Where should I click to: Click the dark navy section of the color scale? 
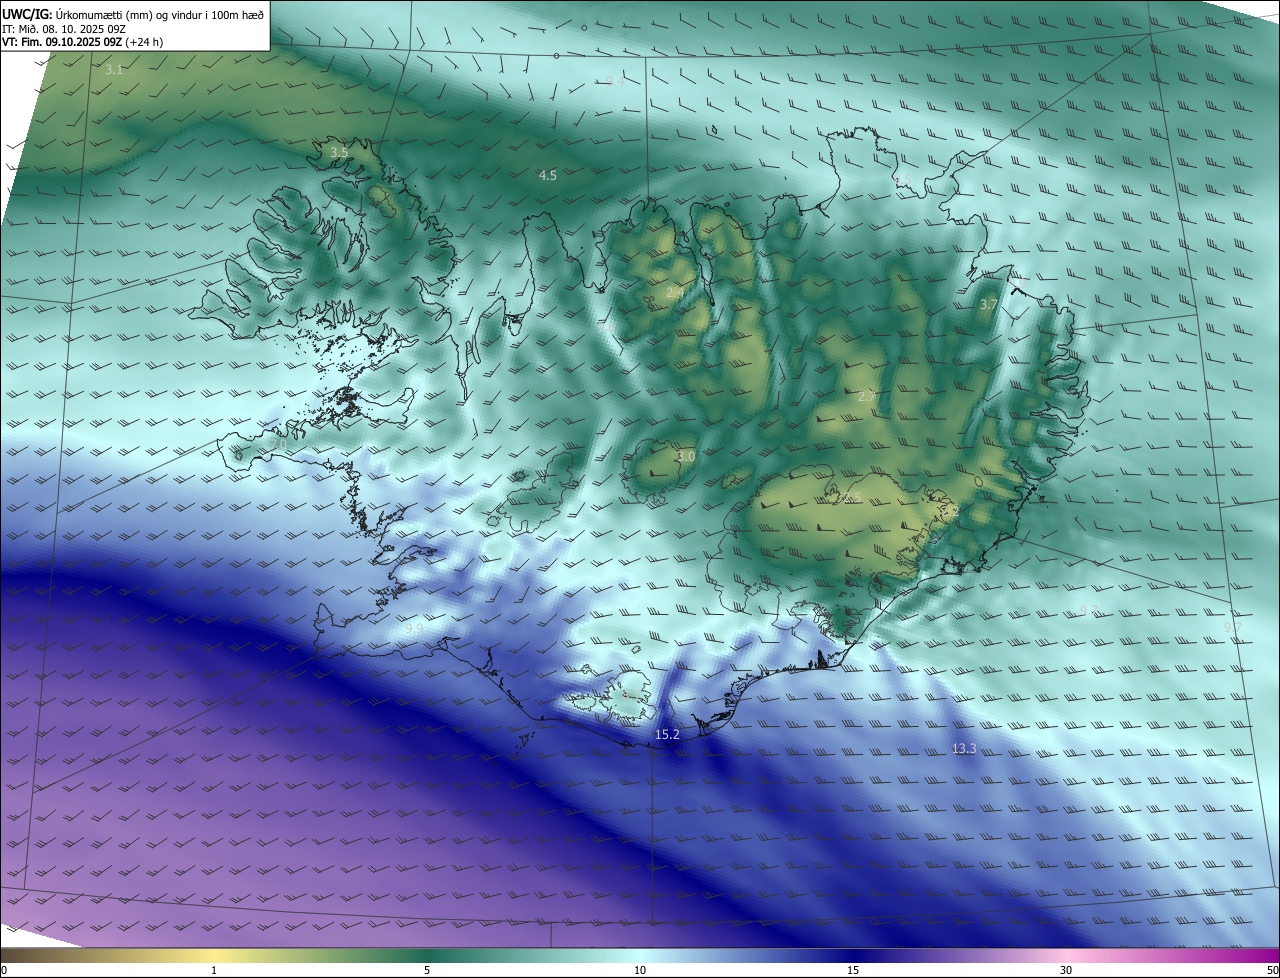[x=853, y=955]
